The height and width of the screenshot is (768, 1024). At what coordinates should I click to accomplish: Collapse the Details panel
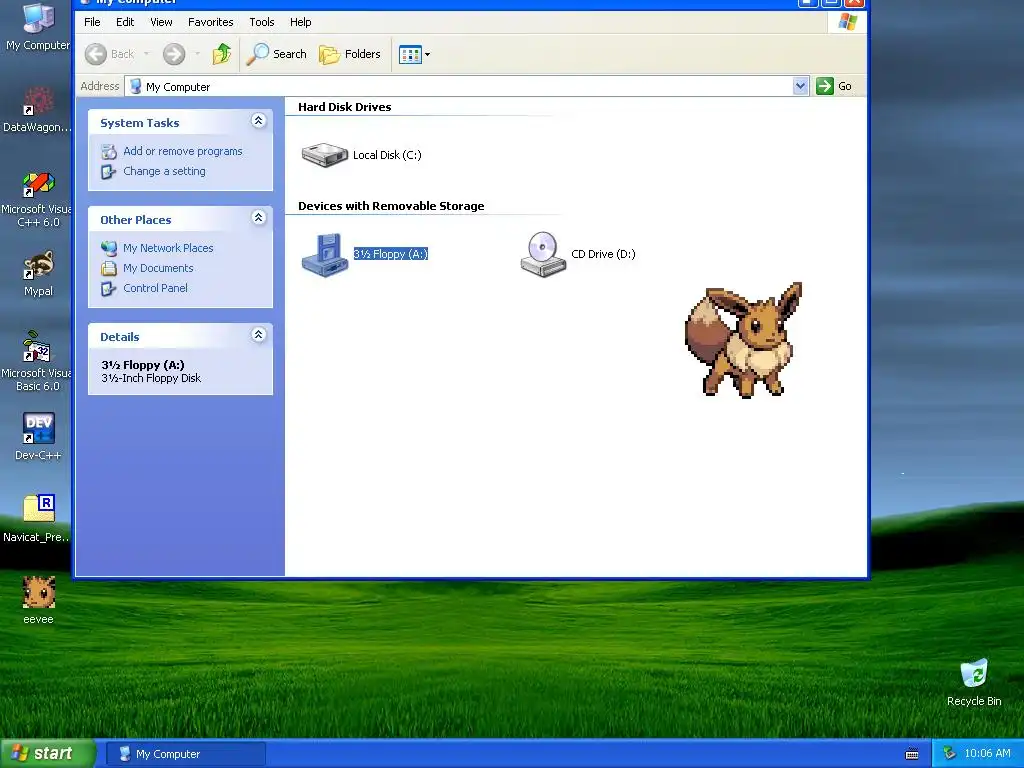coord(259,335)
